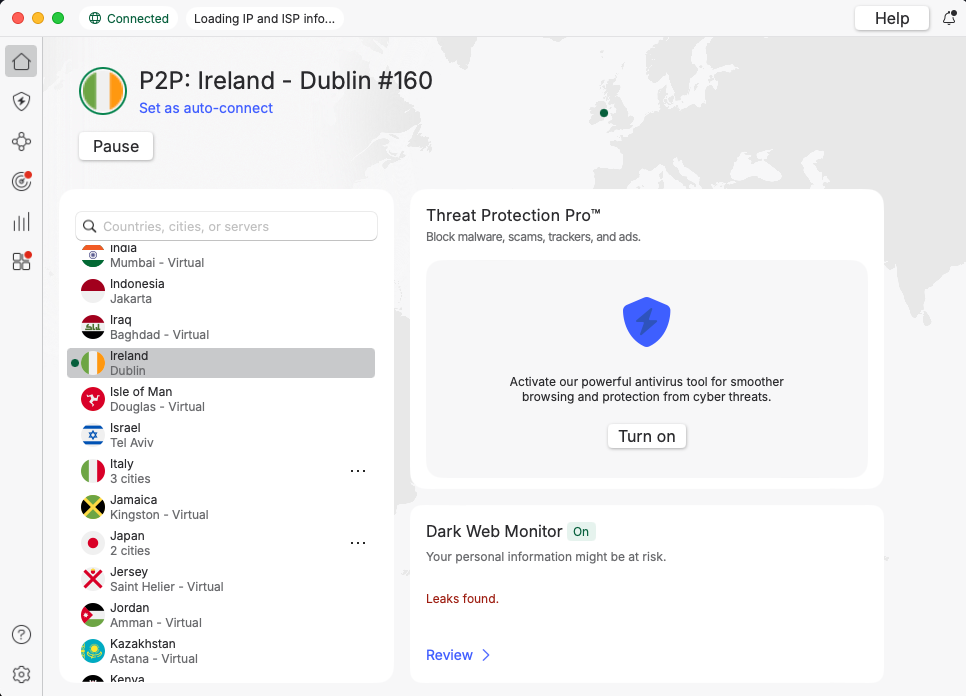966x696 pixels.
Task: Click the Leaks found. warning text
Action: [x=462, y=599]
